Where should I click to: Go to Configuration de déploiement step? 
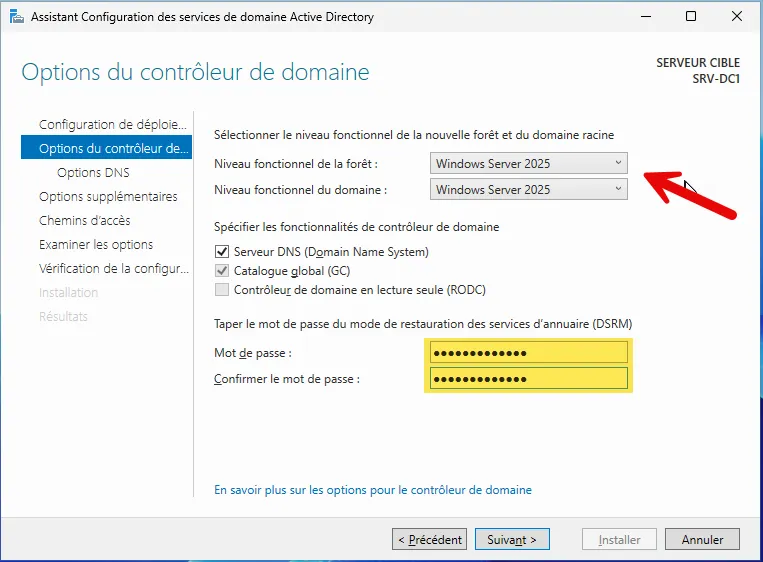point(112,125)
